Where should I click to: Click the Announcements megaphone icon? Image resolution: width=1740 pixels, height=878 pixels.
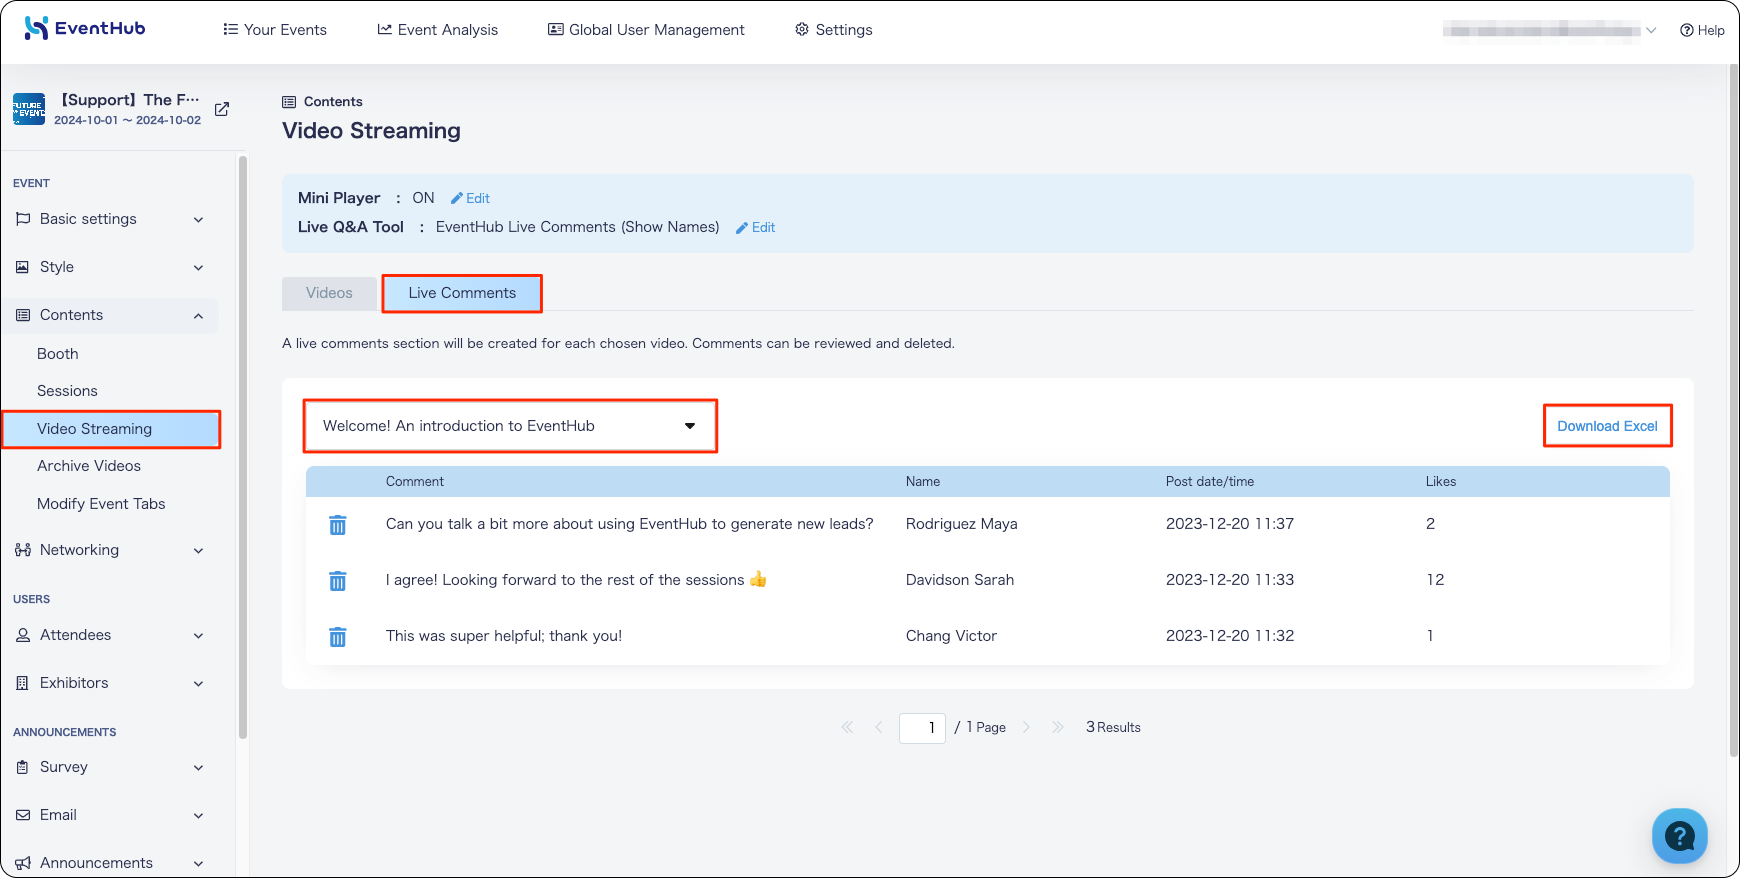(23, 863)
